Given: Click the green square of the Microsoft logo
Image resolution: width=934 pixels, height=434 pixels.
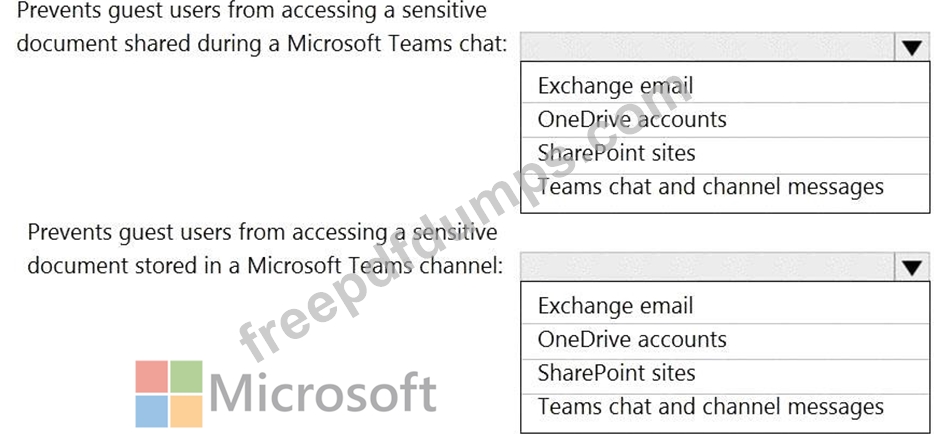Looking at the screenshot, I should pos(186,376).
